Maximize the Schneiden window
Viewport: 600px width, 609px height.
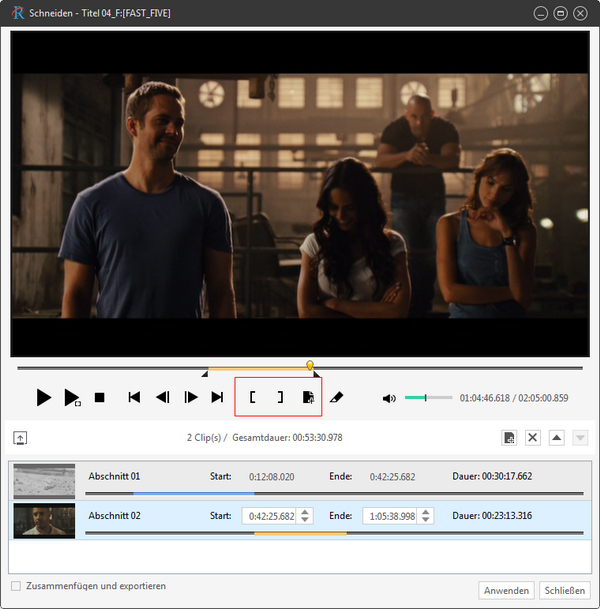click(560, 14)
